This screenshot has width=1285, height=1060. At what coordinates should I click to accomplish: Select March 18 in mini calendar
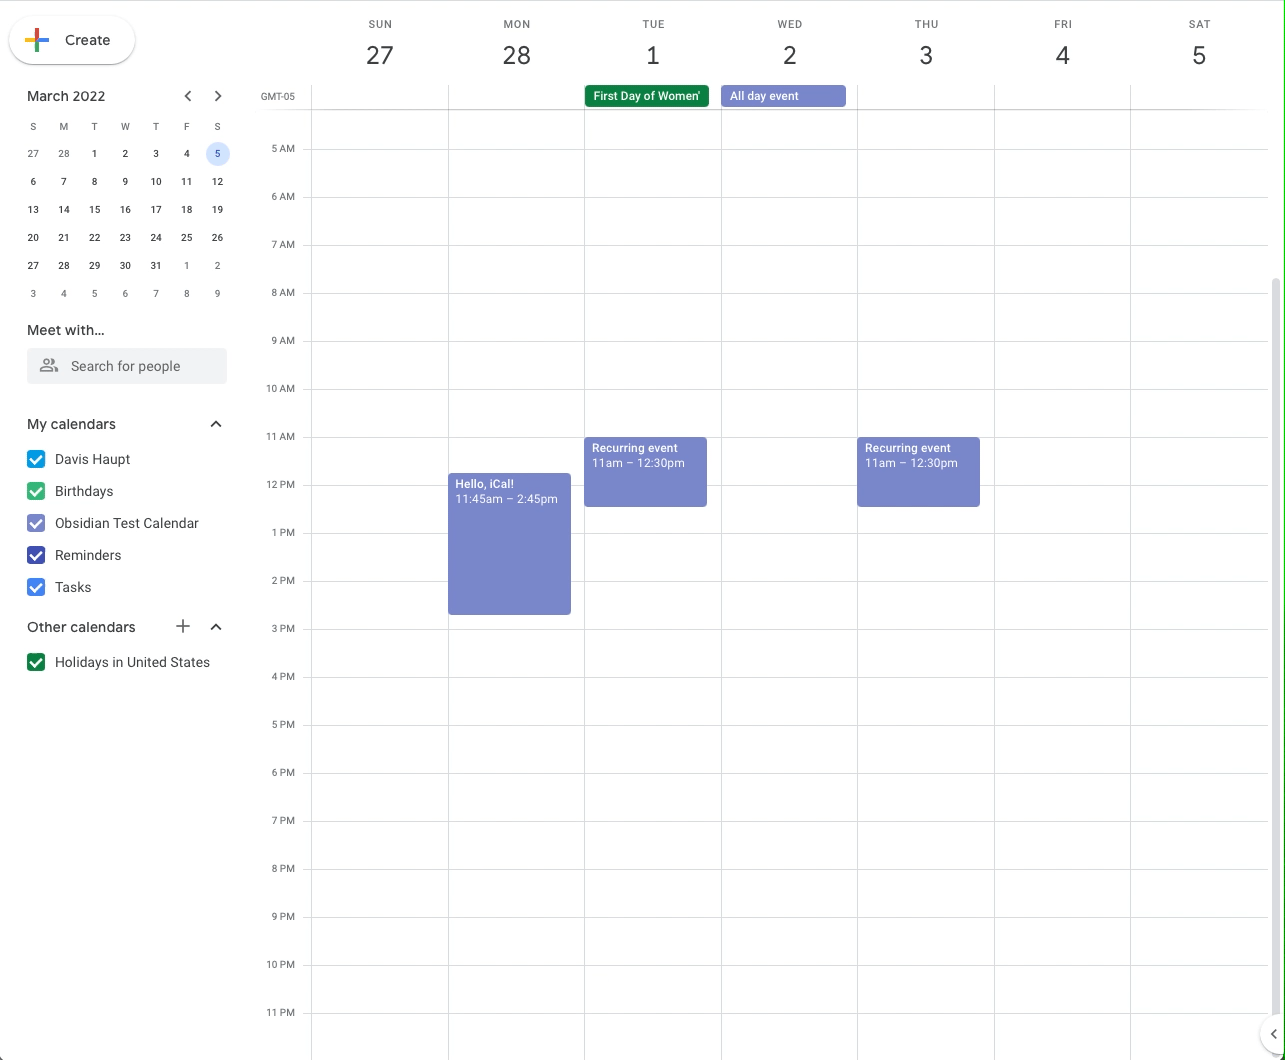coord(186,210)
